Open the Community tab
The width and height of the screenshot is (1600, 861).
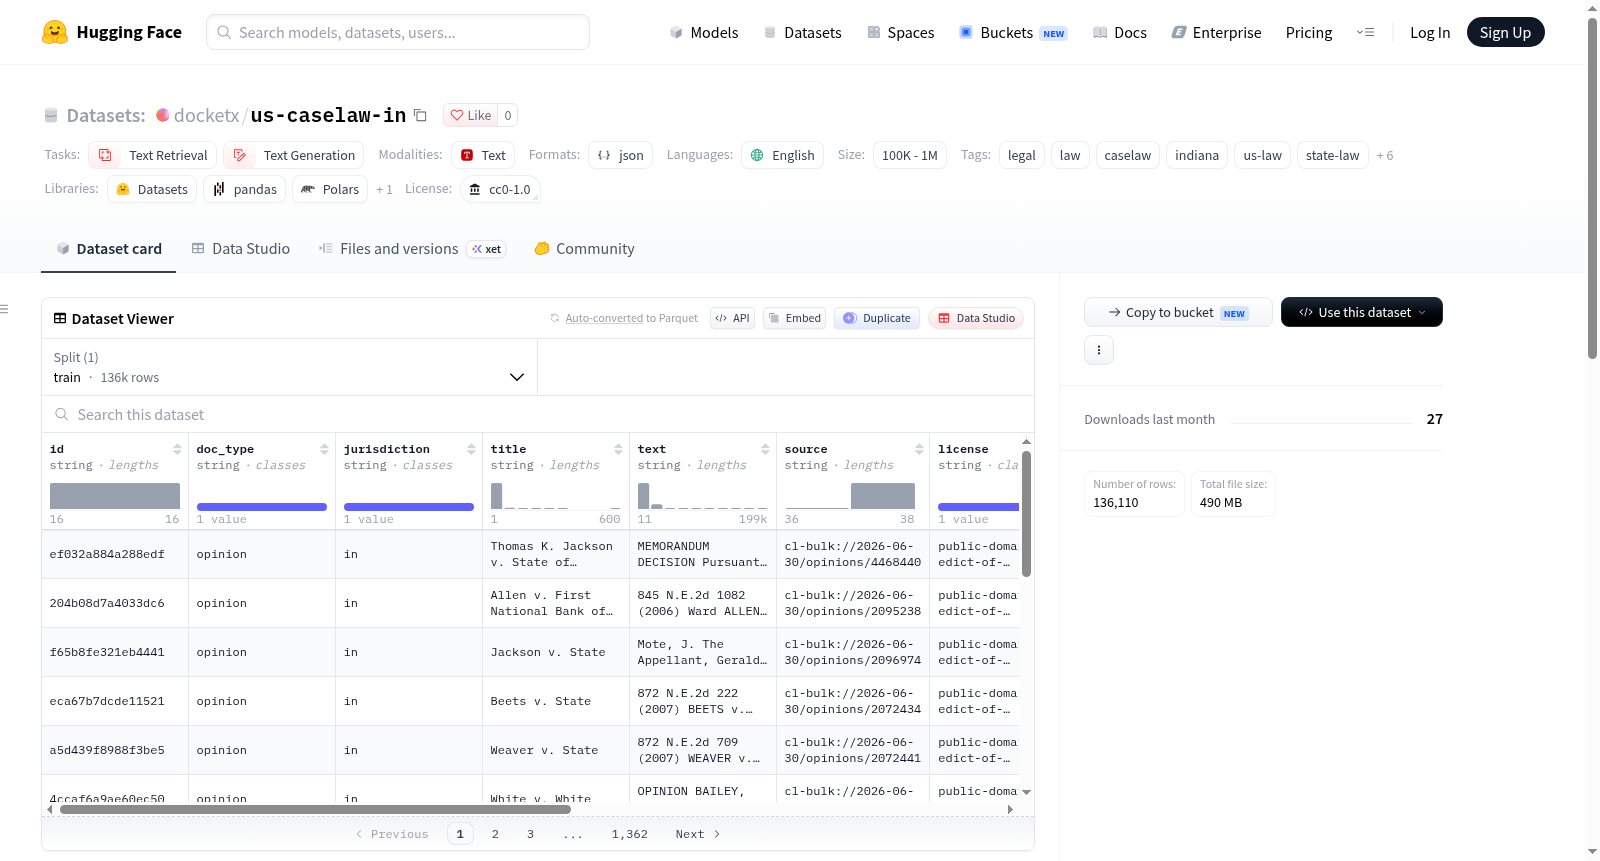(x=585, y=249)
